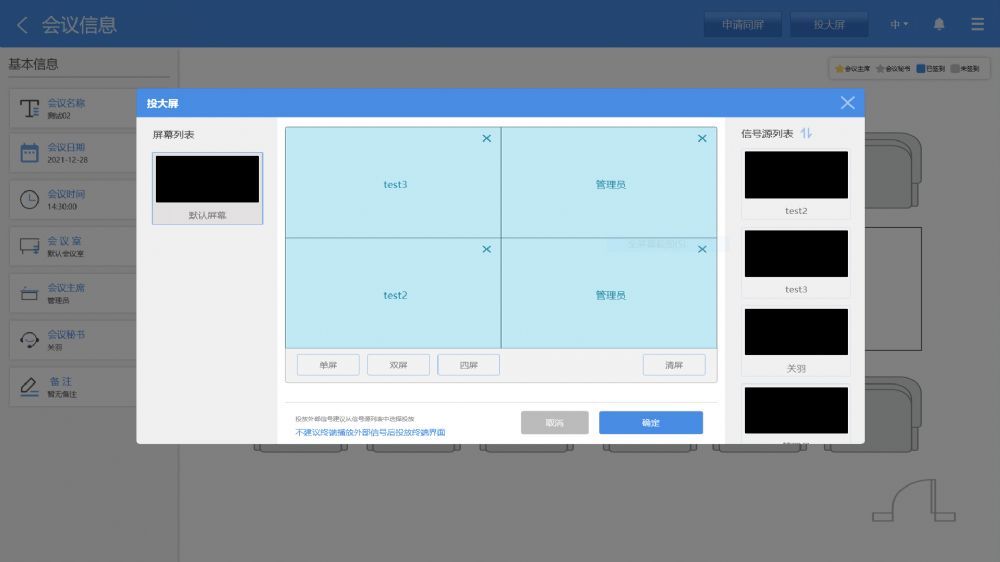Go back using the header arrow
This screenshot has width=1000, height=562.
click(x=22, y=25)
